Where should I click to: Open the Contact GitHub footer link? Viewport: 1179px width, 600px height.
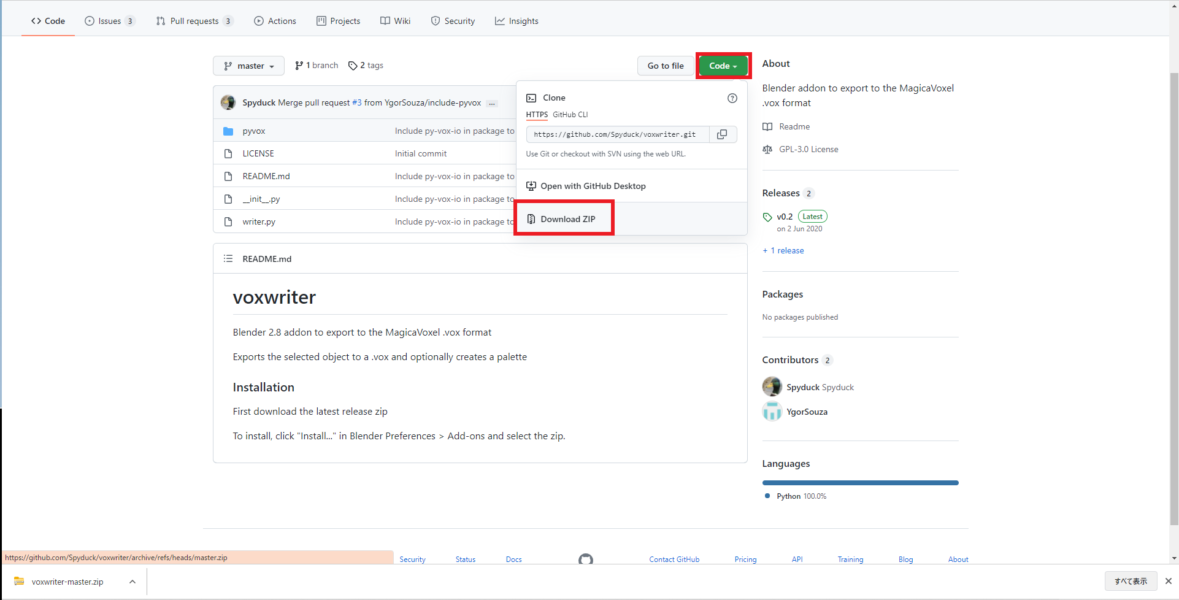(674, 559)
